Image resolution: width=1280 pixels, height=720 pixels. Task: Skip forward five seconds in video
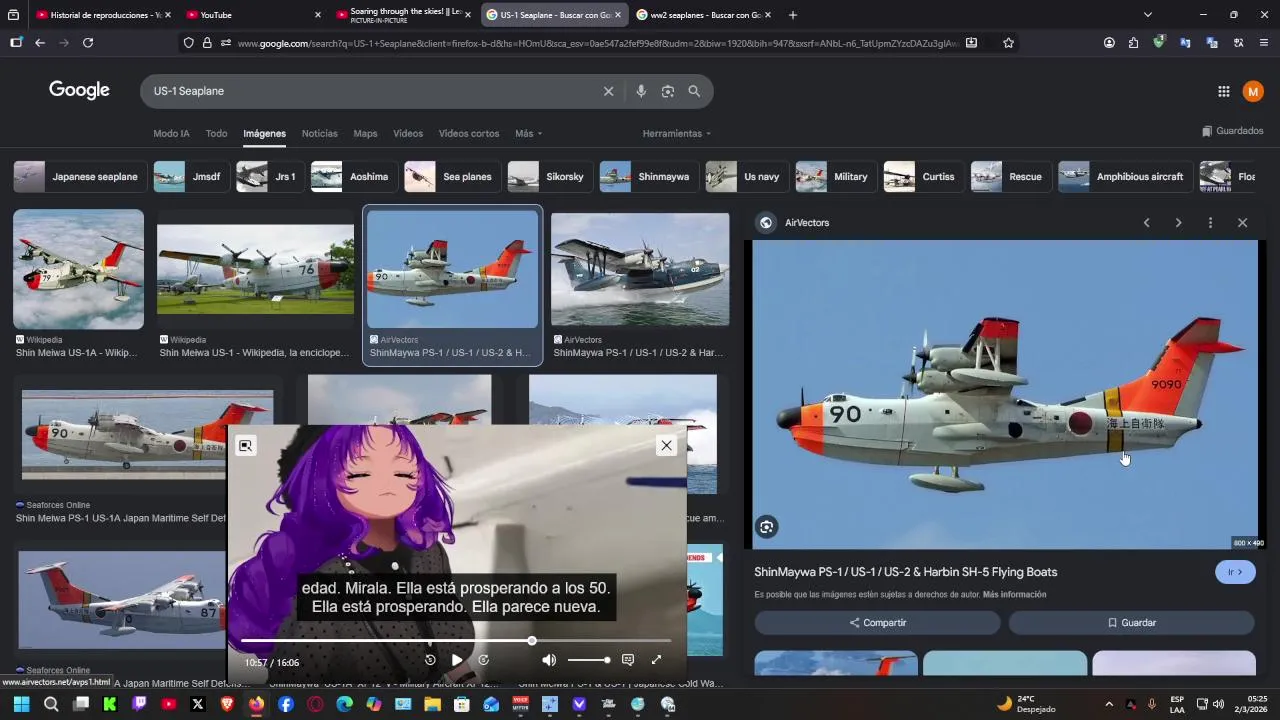tap(484, 660)
